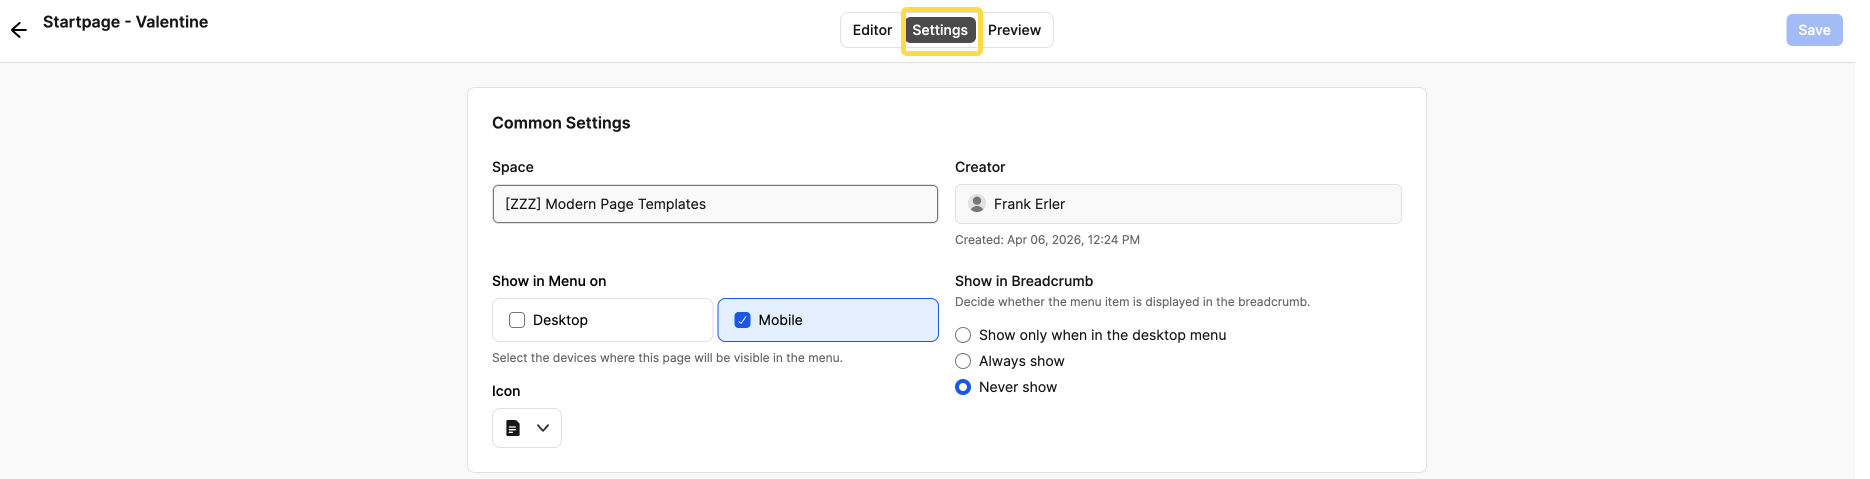1870x479 pixels.
Task: Go back using the left arrow icon
Action: [x=19, y=30]
